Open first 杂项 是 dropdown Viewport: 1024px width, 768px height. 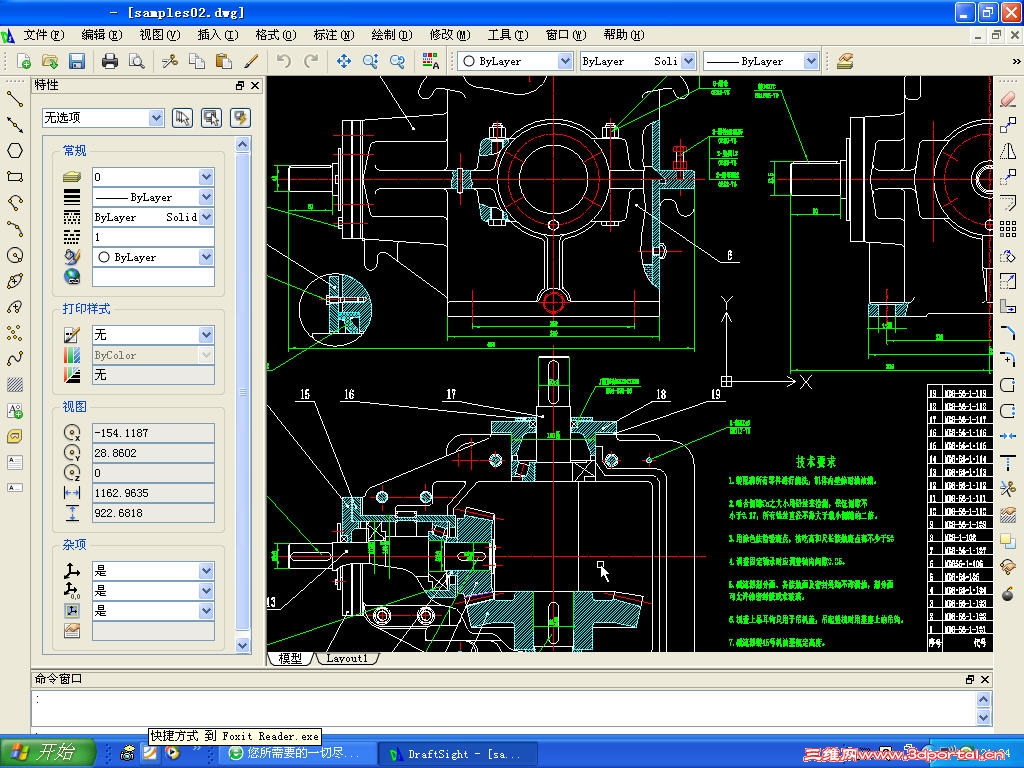[x=153, y=571]
